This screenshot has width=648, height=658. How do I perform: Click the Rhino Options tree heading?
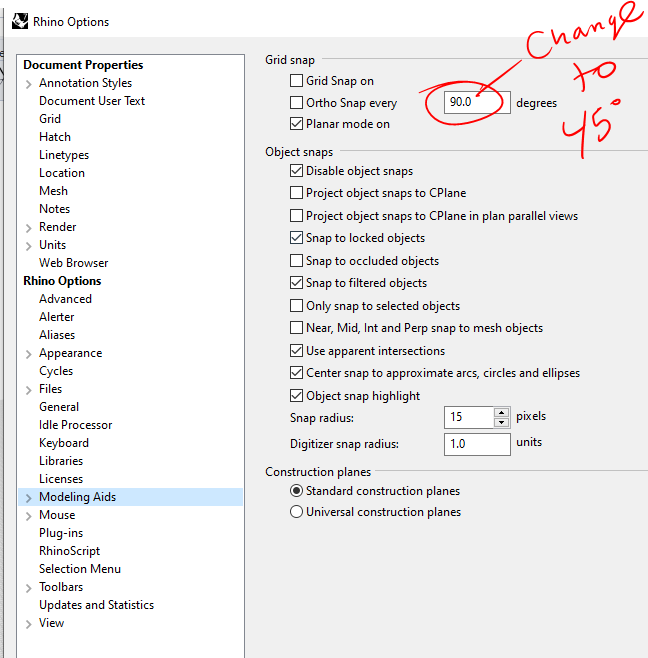[x=62, y=281]
